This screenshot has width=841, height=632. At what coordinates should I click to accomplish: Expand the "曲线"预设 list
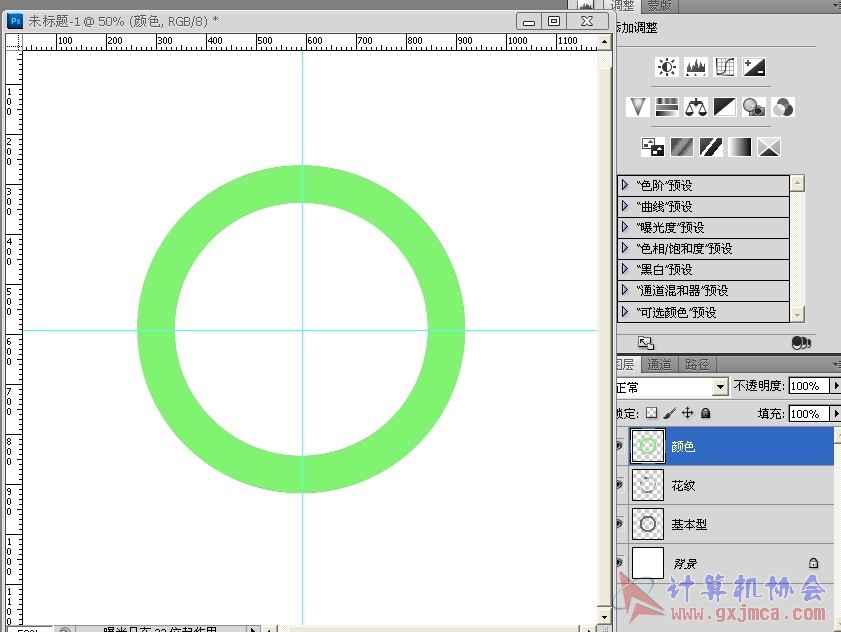coord(625,206)
